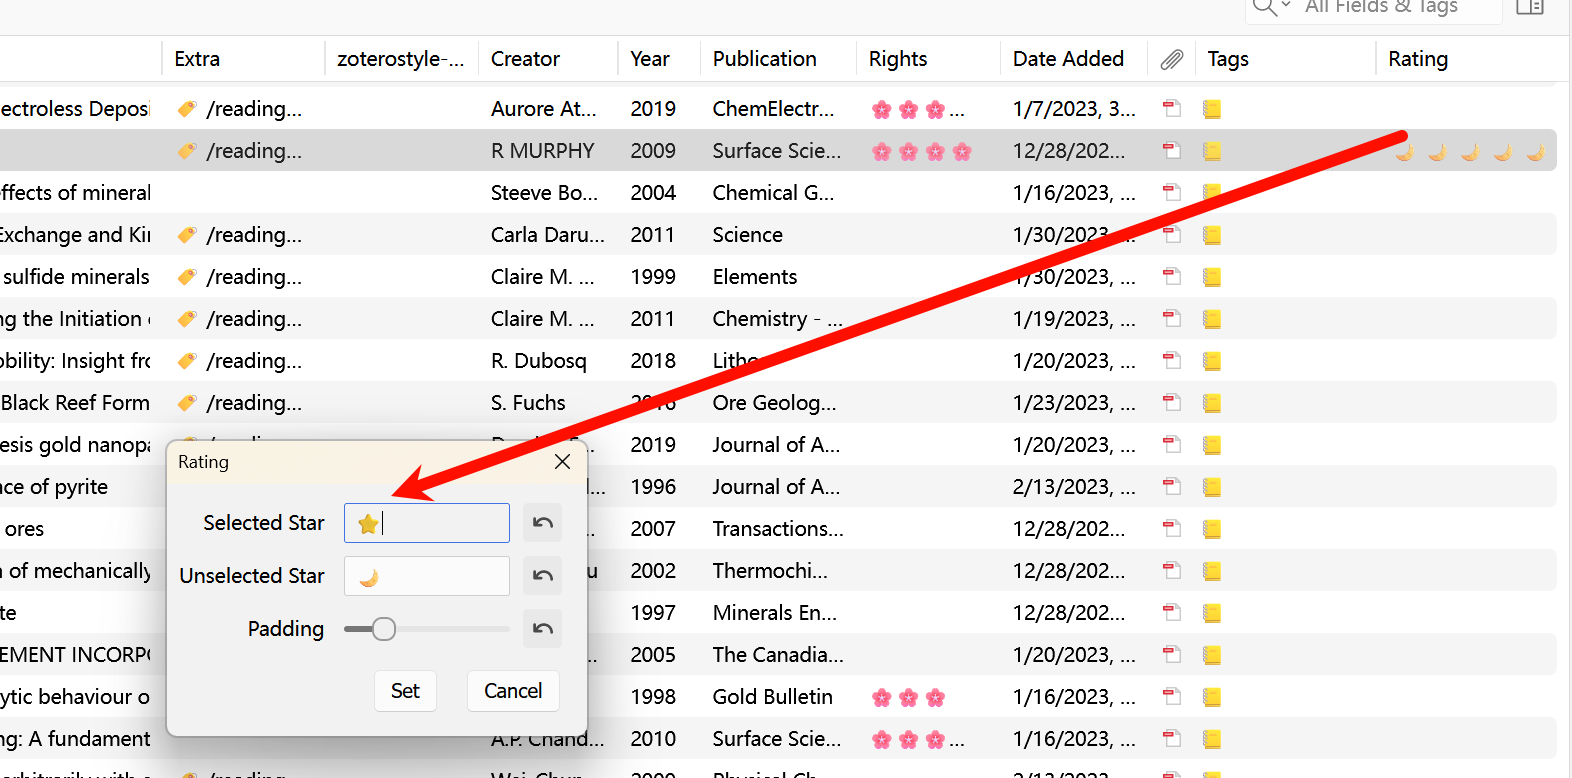Focus the Selected Star input field
Screen dimensions: 1572x778
click(x=427, y=523)
